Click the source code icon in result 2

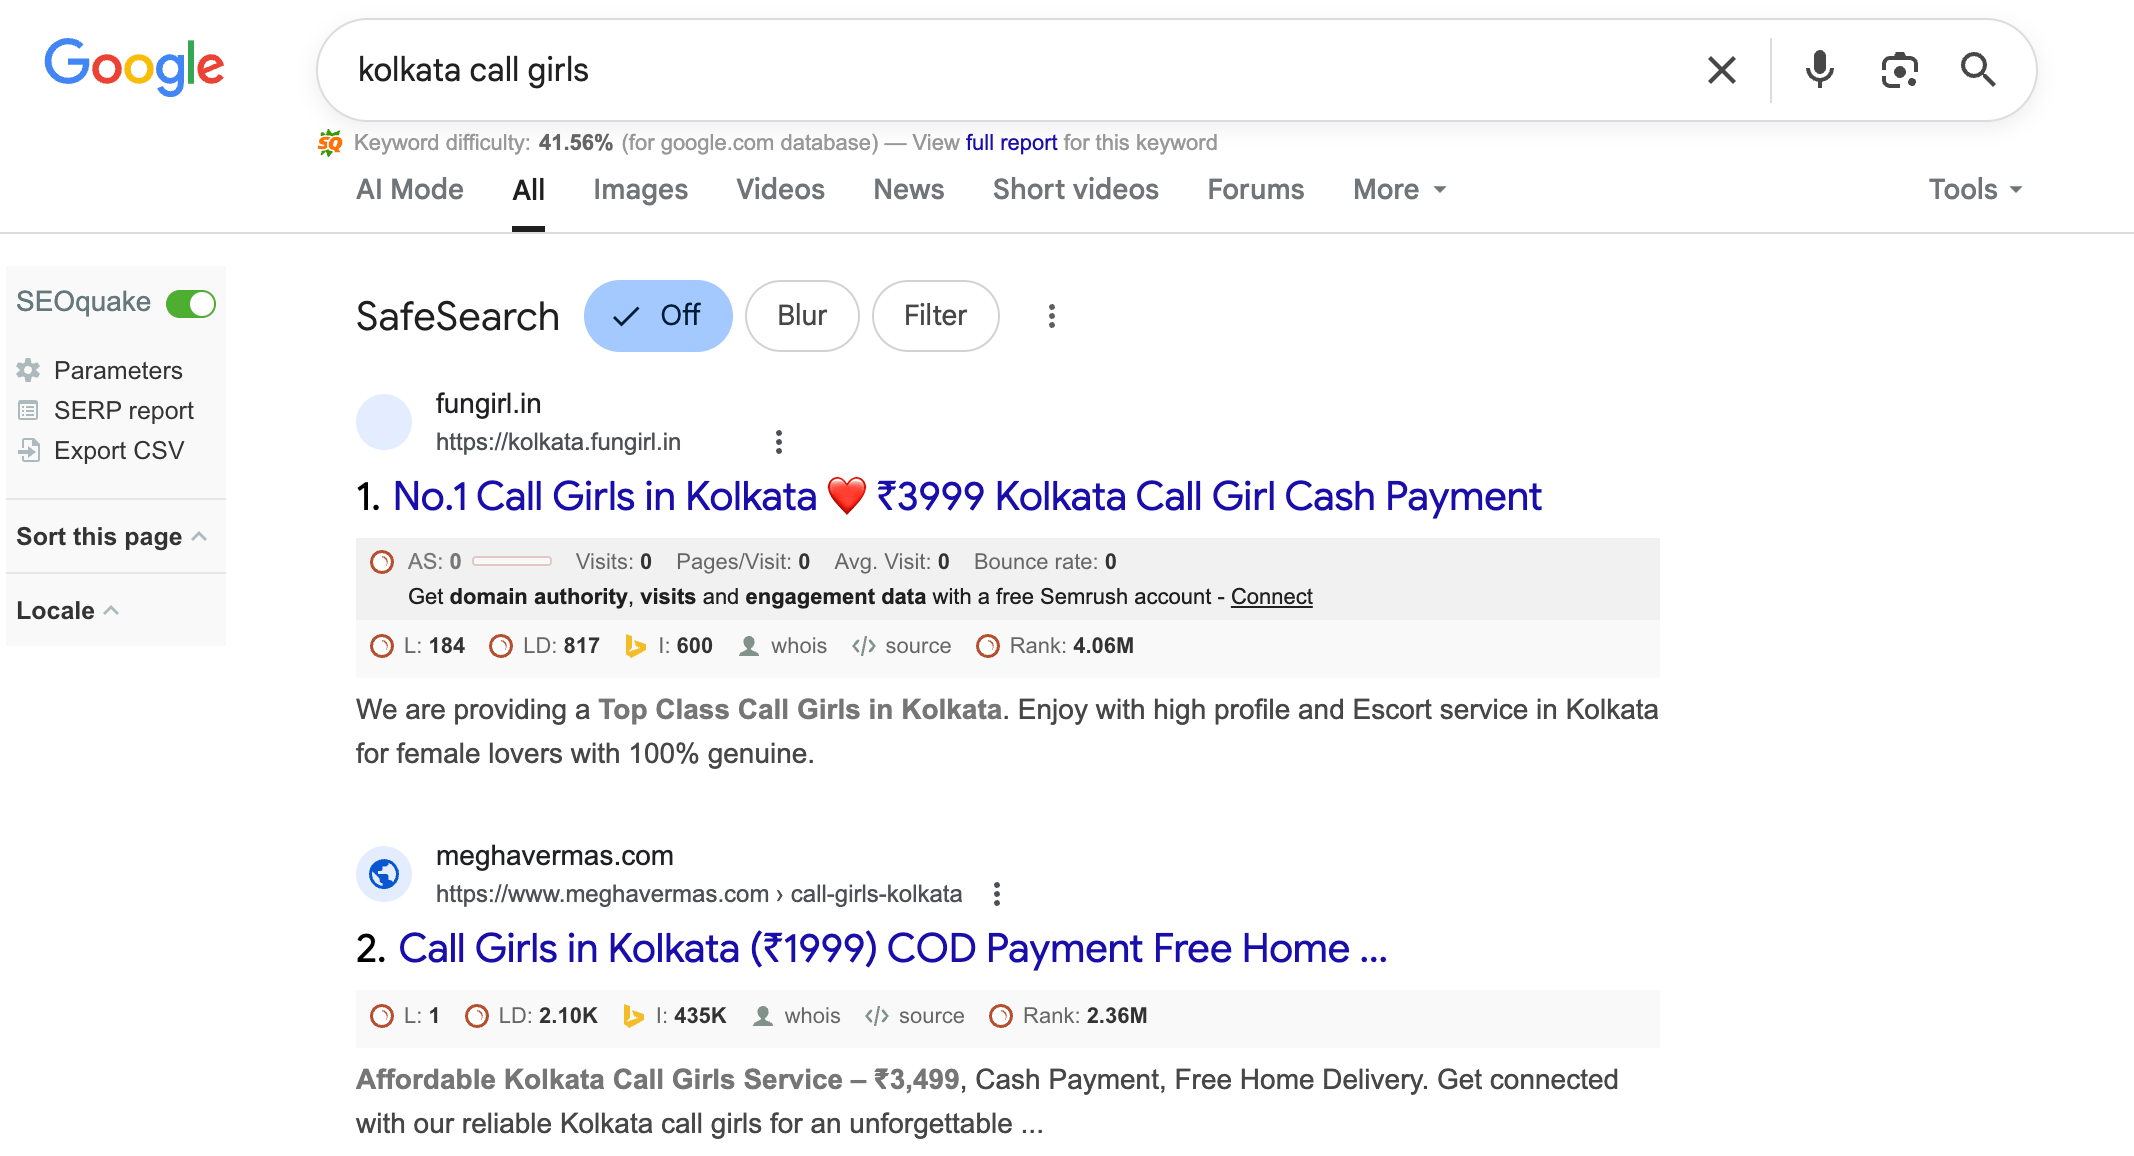(x=877, y=1016)
